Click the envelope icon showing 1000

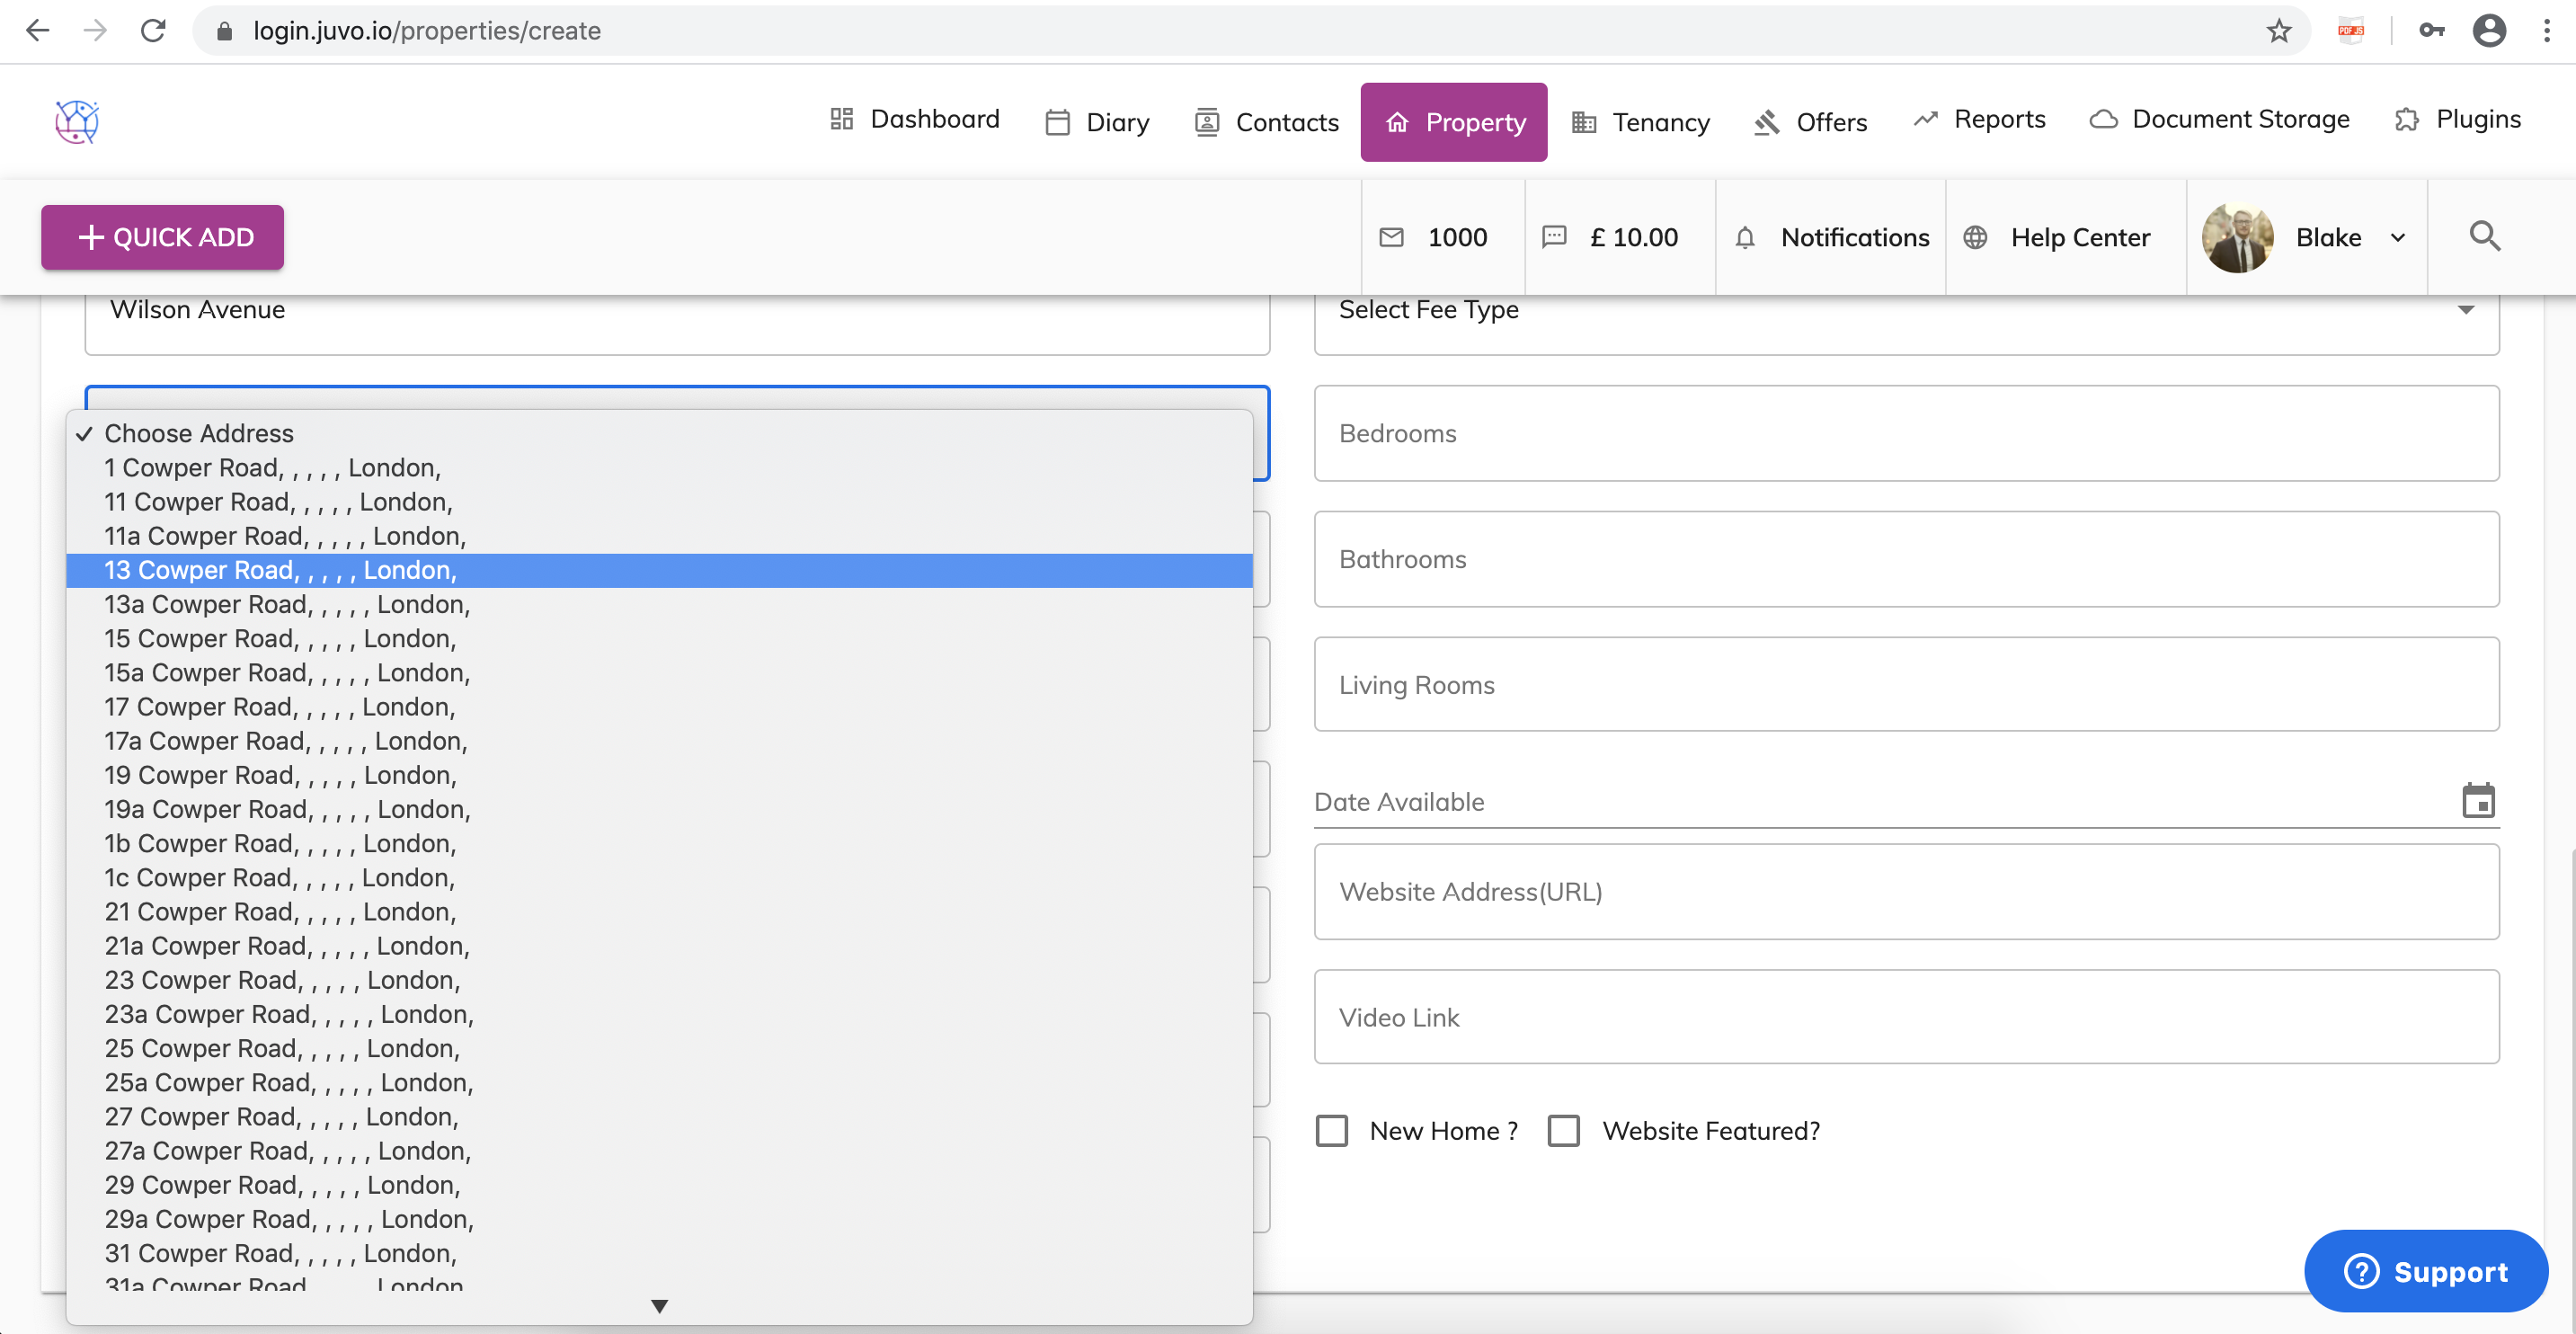(x=1391, y=238)
